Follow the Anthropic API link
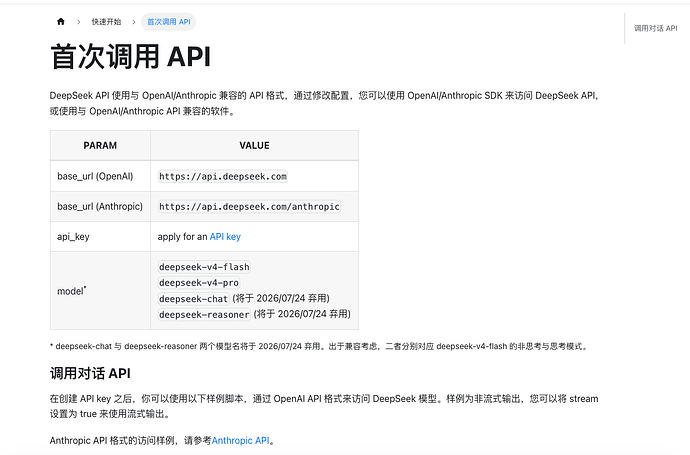This screenshot has height=455, width=690. [240, 440]
